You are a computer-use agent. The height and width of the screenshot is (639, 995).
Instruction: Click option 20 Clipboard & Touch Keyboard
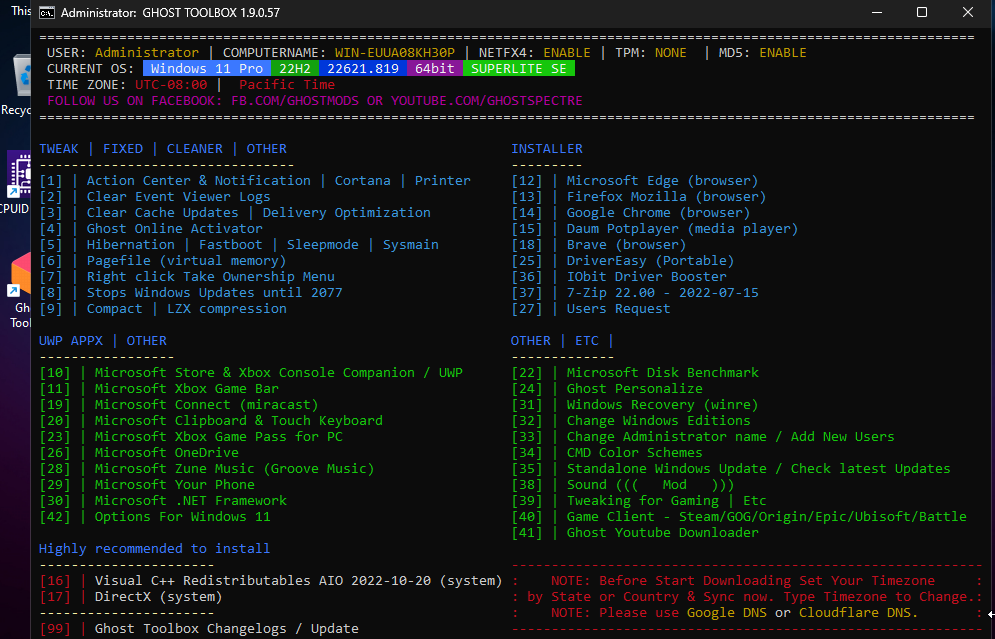211,421
